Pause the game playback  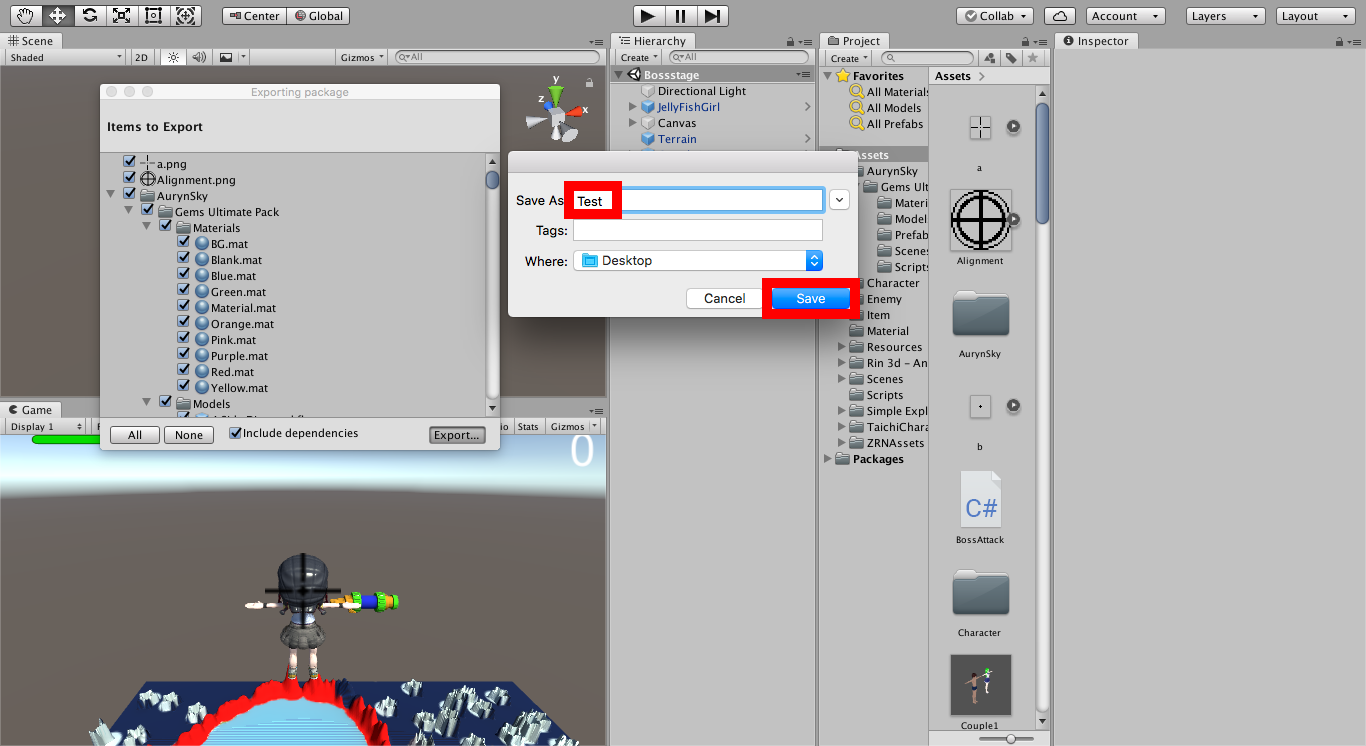tap(680, 16)
